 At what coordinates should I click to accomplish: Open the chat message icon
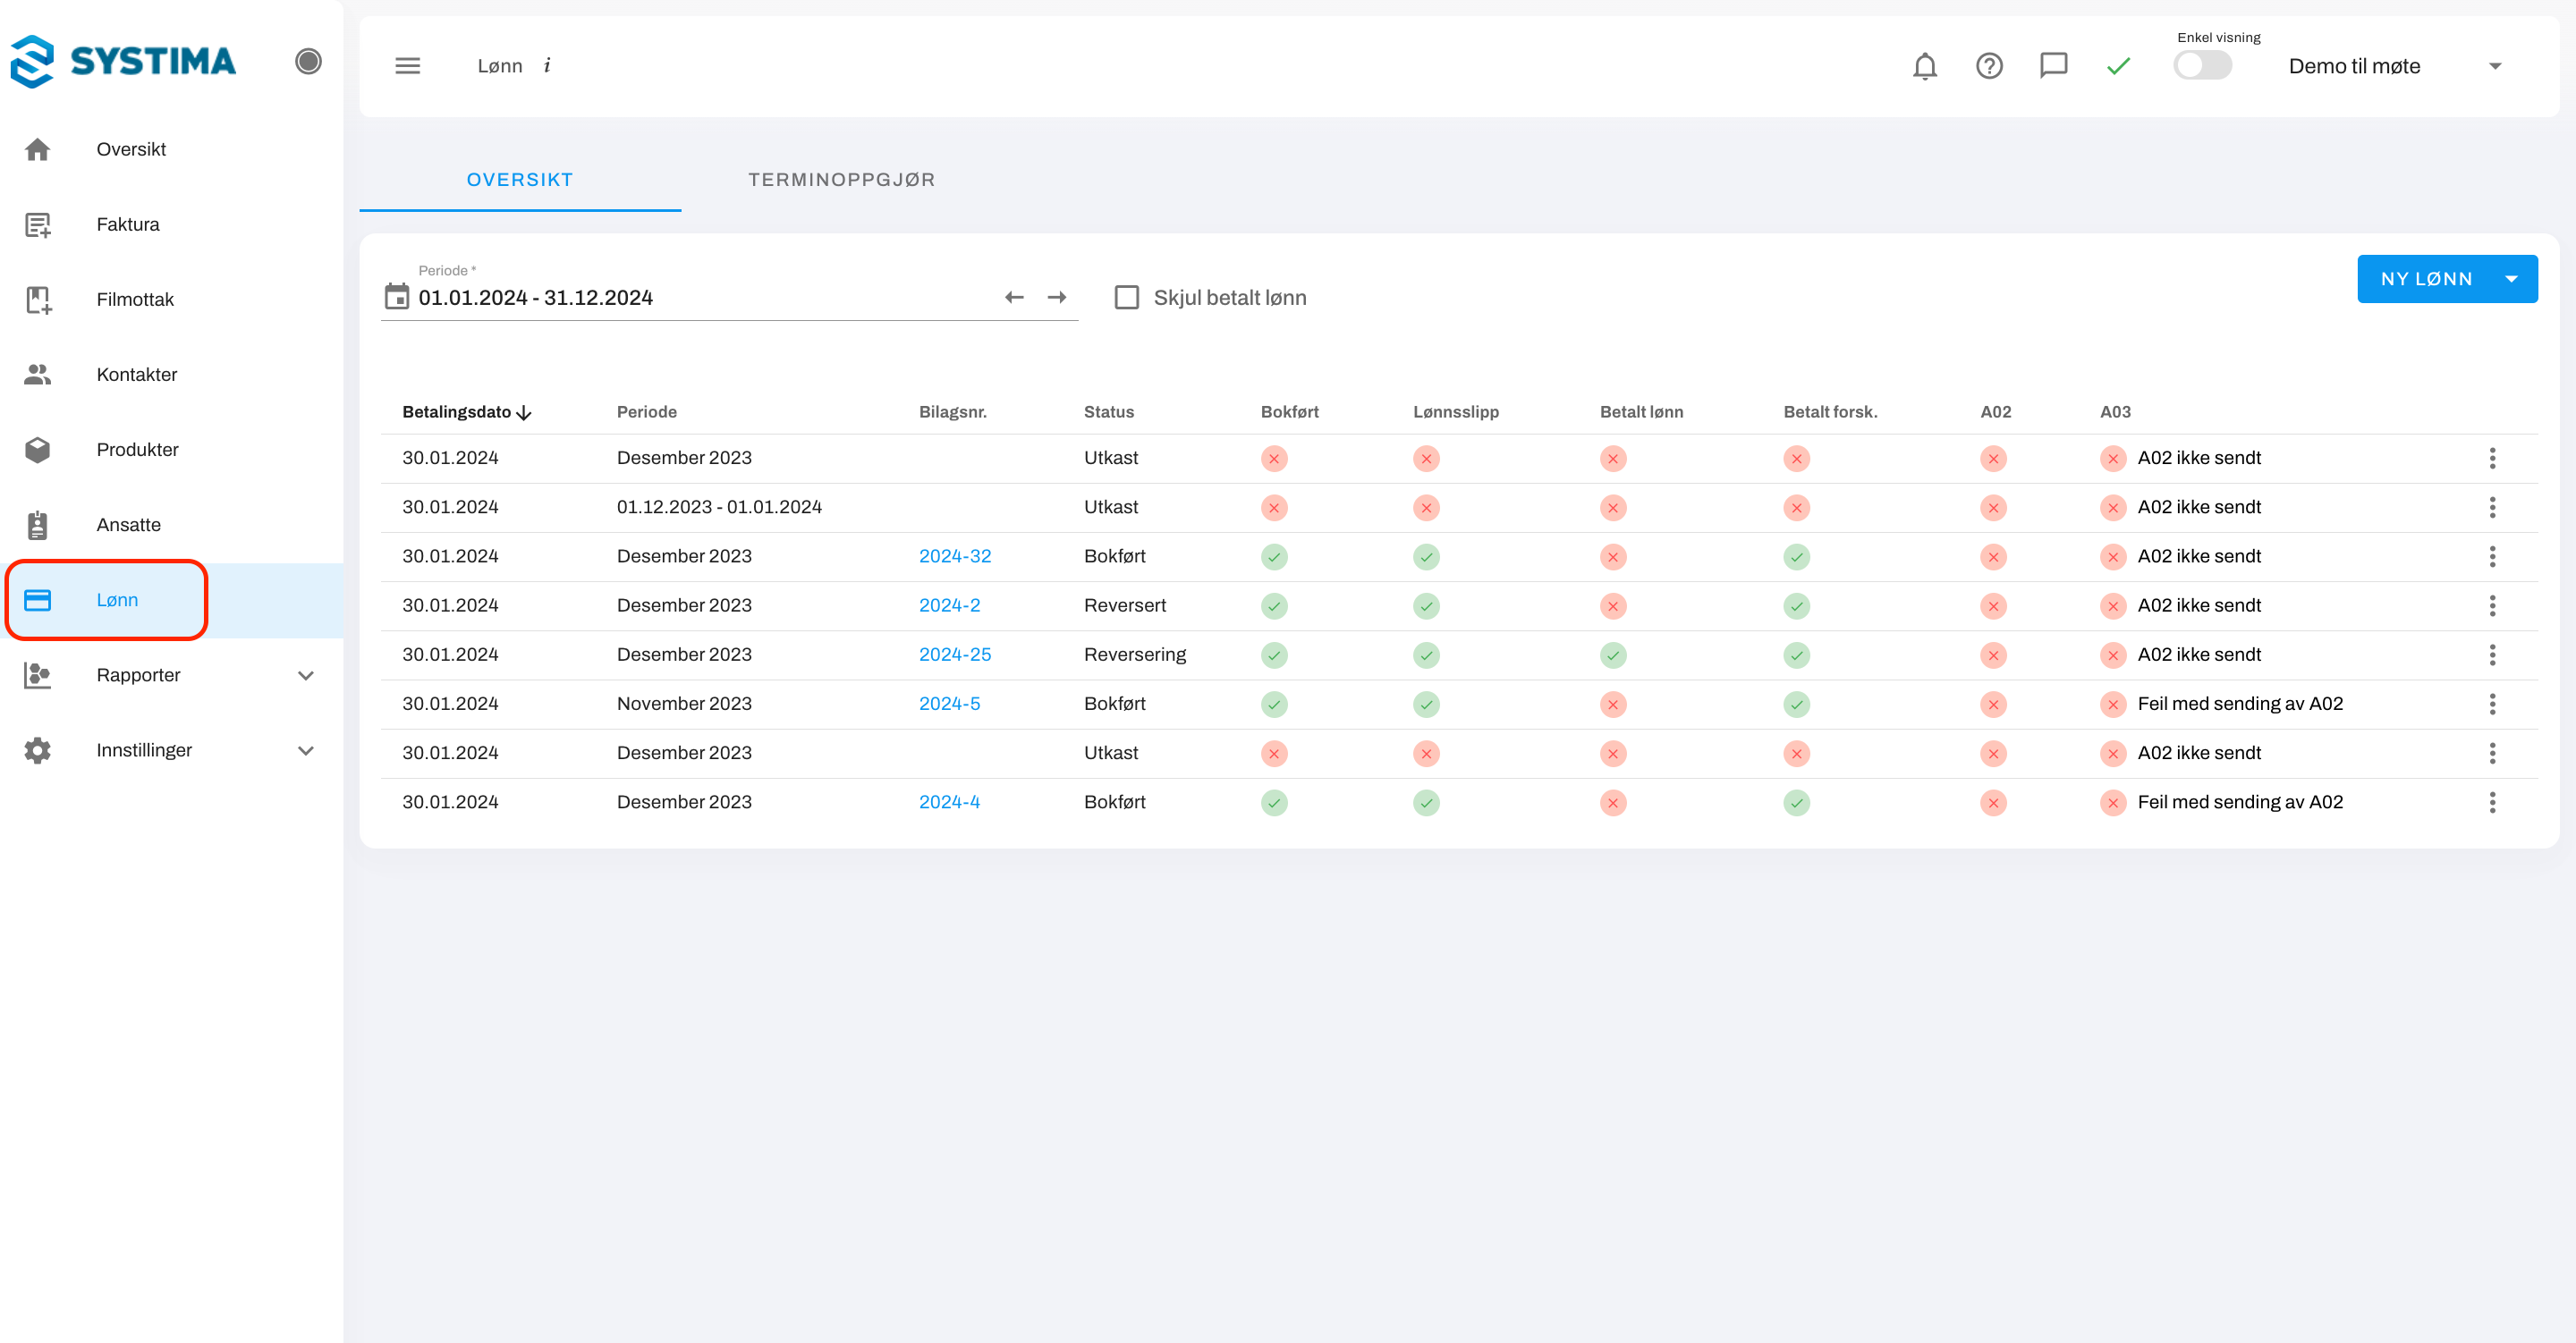2052,66
